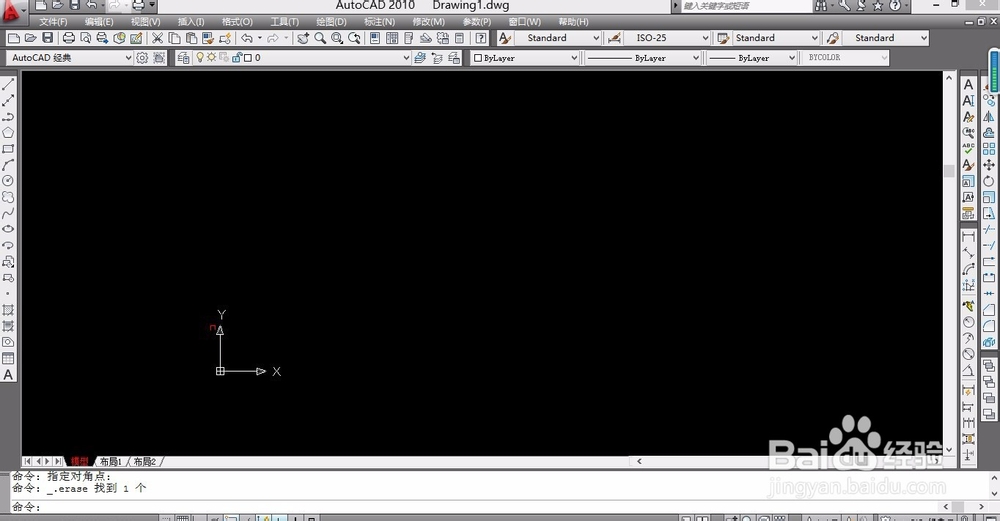
Task: Select the Ellipse draw tool
Action: [x=8, y=229]
